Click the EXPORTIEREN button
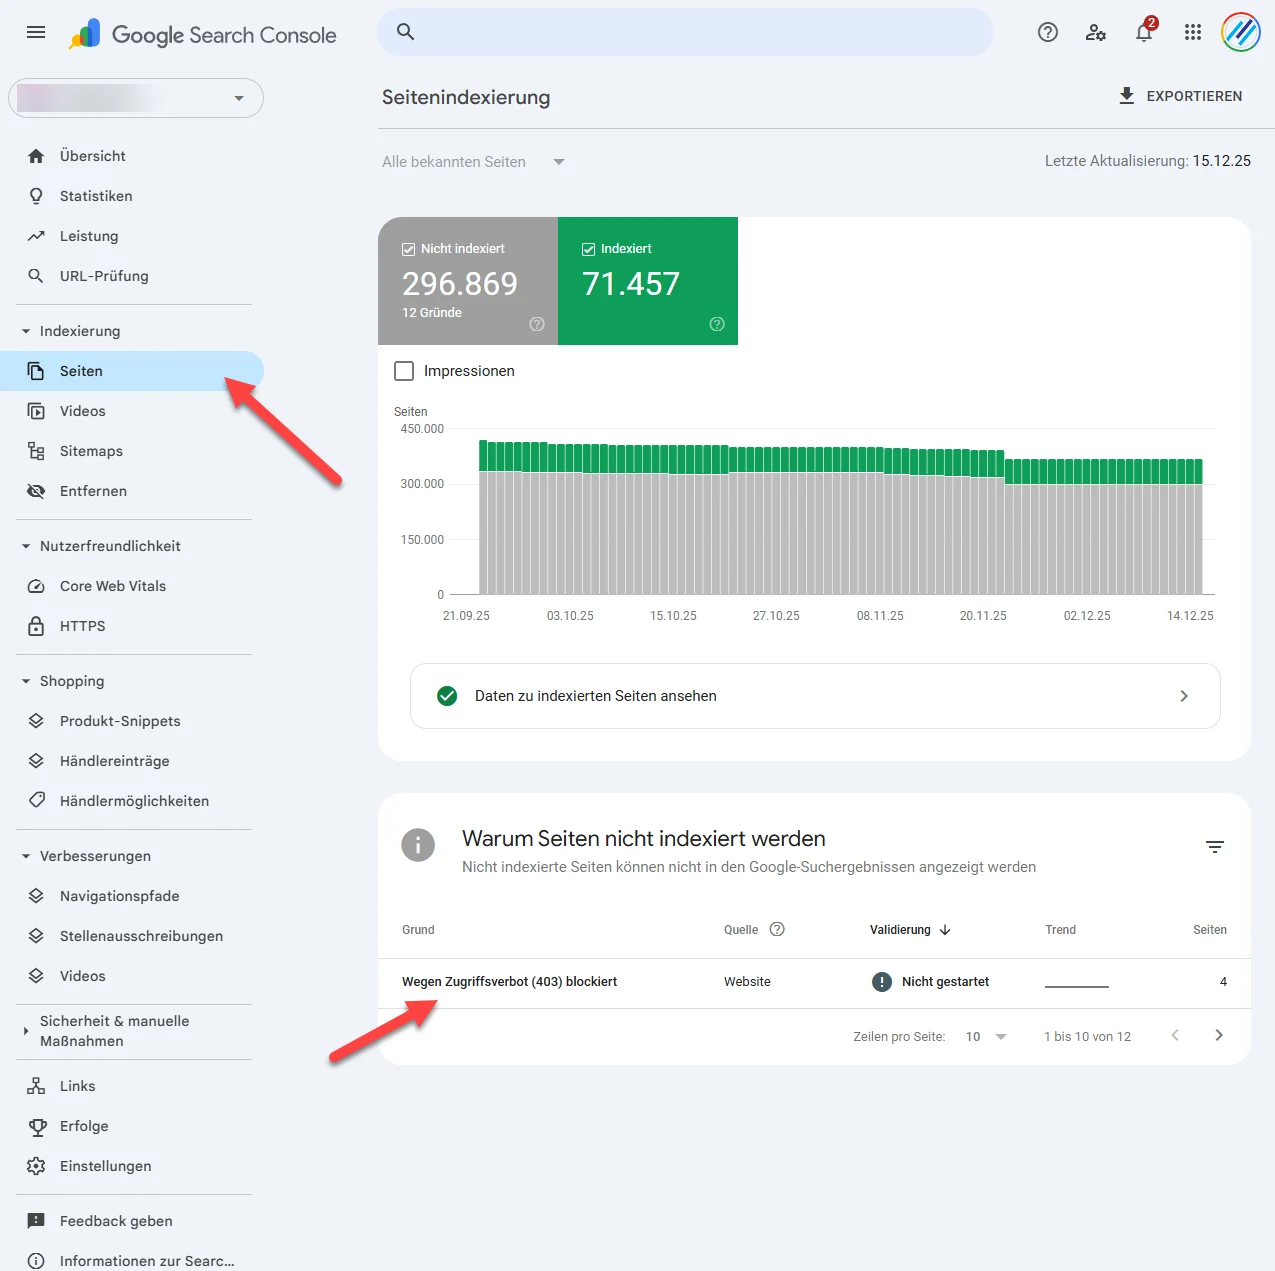The height and width of the screenshot is (1271, 1275). pyautogui.click(x=1180, y=96)
